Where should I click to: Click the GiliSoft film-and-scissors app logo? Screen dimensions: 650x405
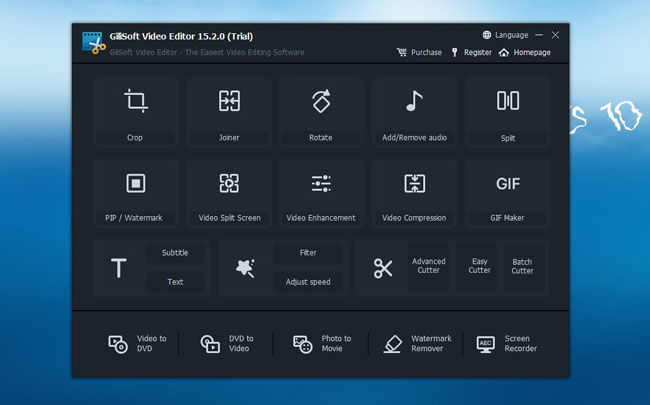[x=94, y=43]
